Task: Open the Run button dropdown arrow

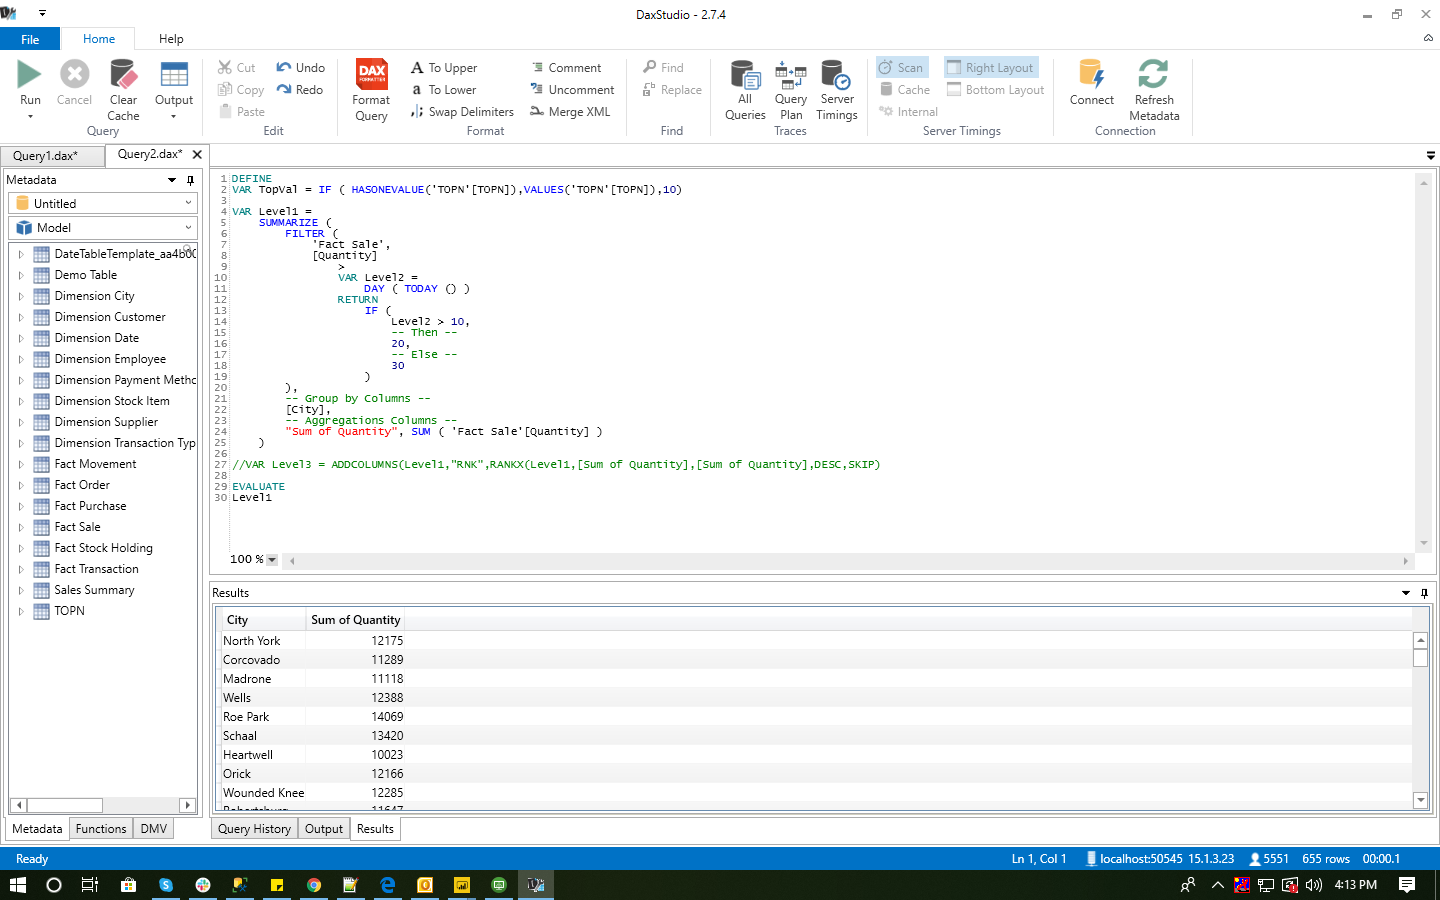Action: pyautogui.click(x=30, y=117)
